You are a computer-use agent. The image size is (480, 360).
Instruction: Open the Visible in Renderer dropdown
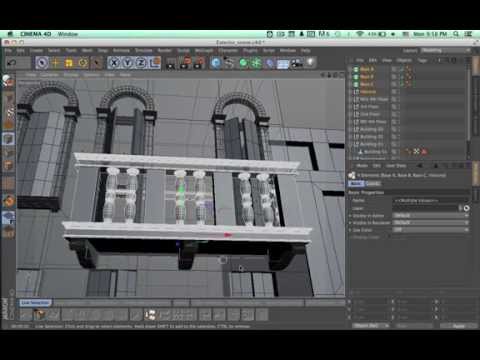click(x=431, y=223)
